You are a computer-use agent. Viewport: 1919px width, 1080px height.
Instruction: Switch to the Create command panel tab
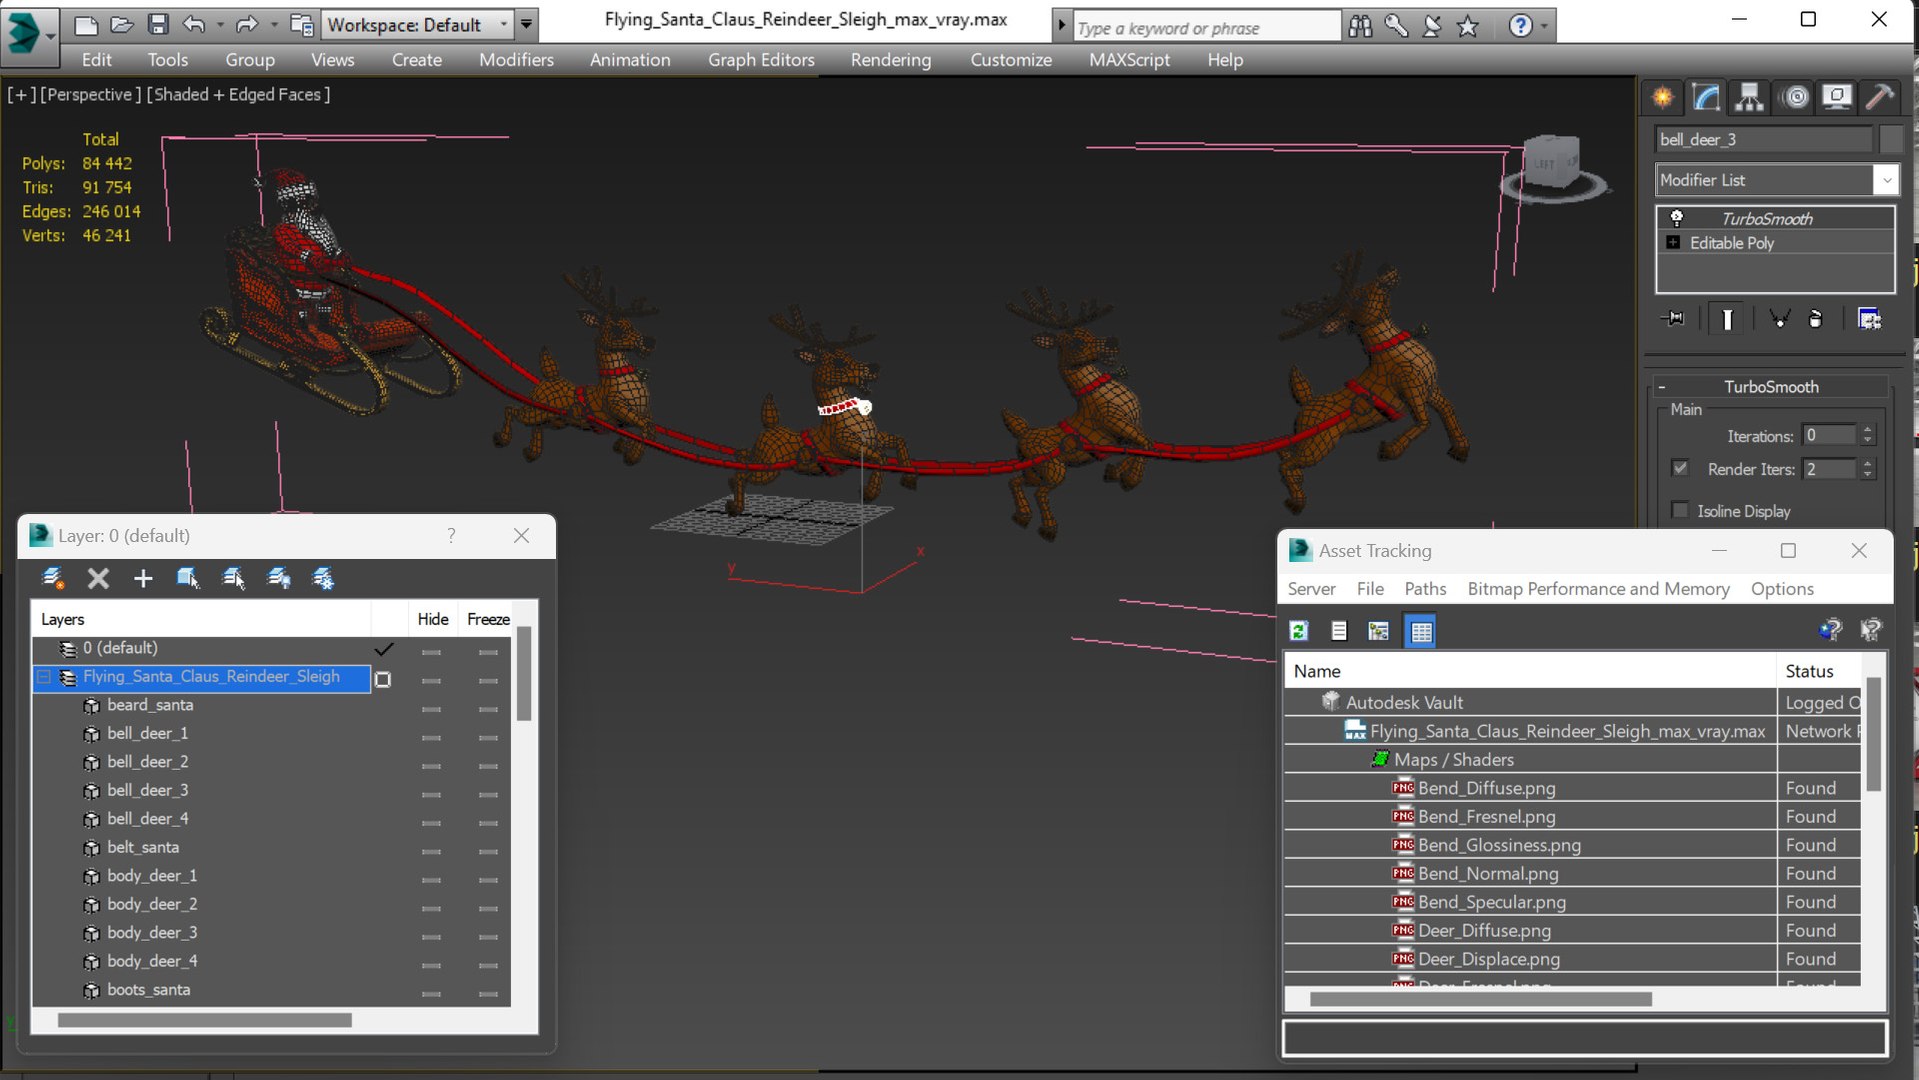pyautogui.click(x=1662, y=97)
